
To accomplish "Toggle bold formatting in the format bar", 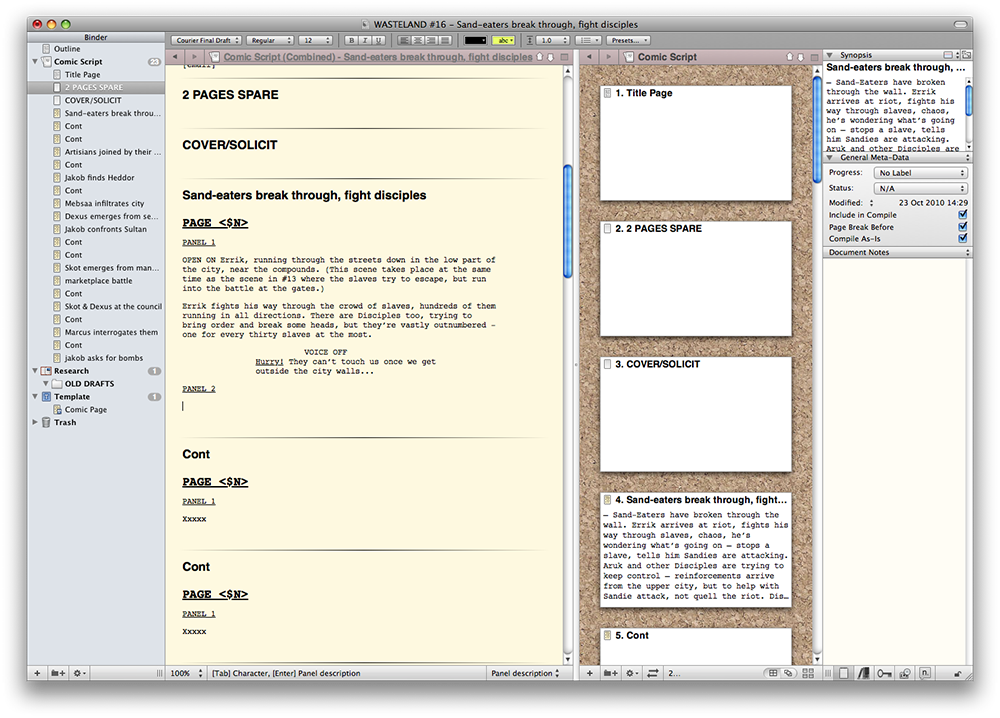I will click(351, 40).
